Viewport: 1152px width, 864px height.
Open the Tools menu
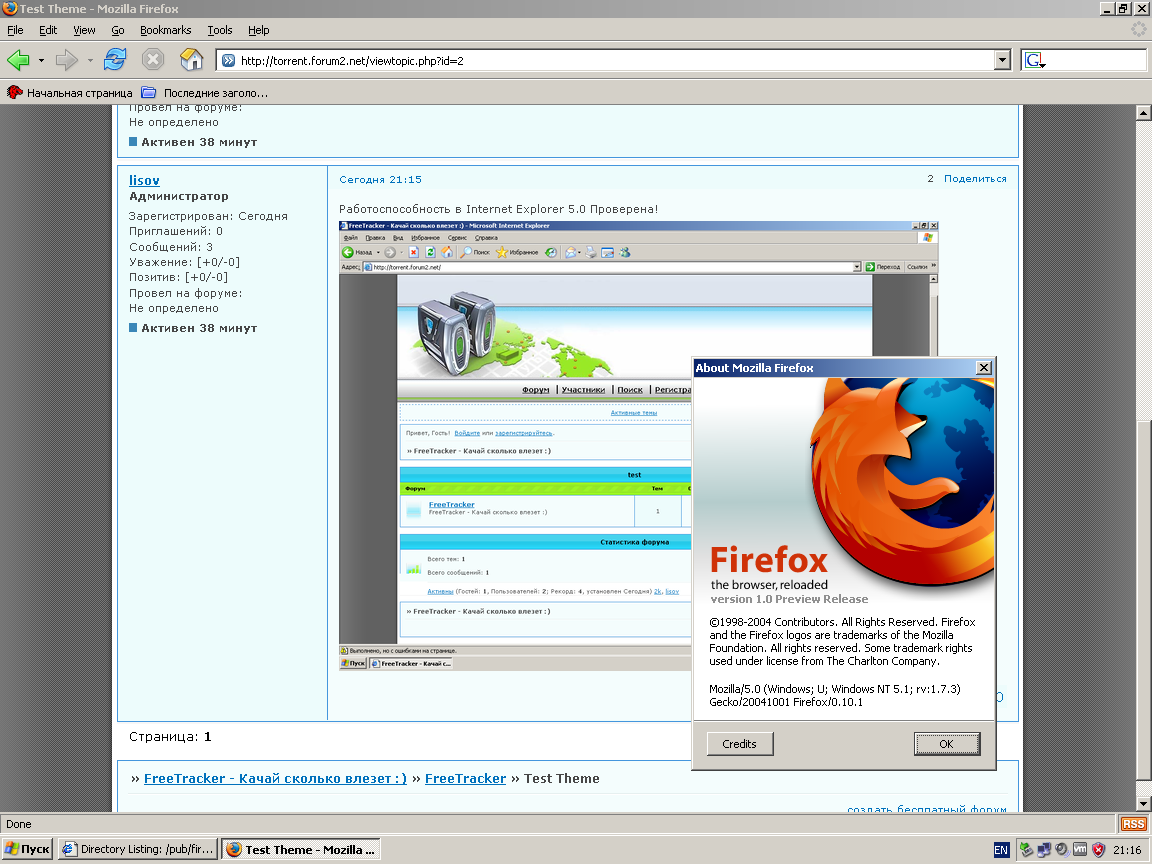pos(220,30)
